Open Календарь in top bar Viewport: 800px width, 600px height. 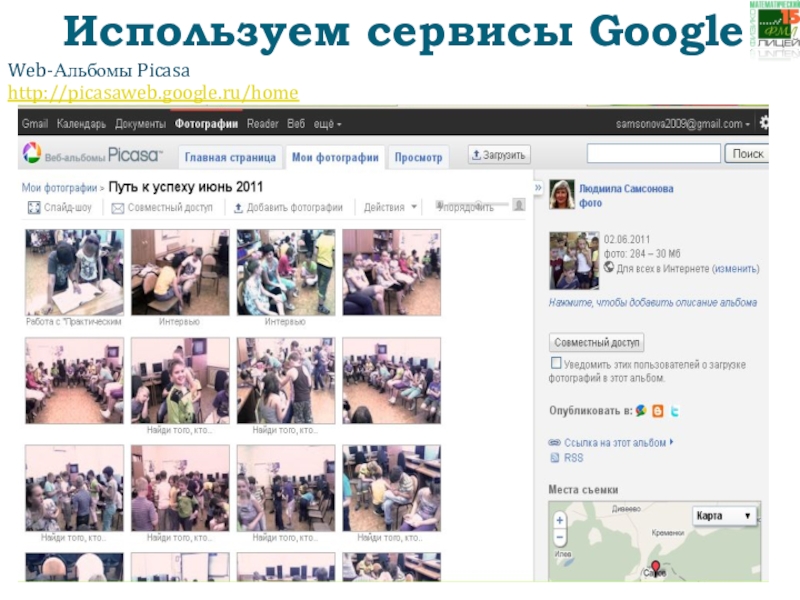(x=81, y=124)
